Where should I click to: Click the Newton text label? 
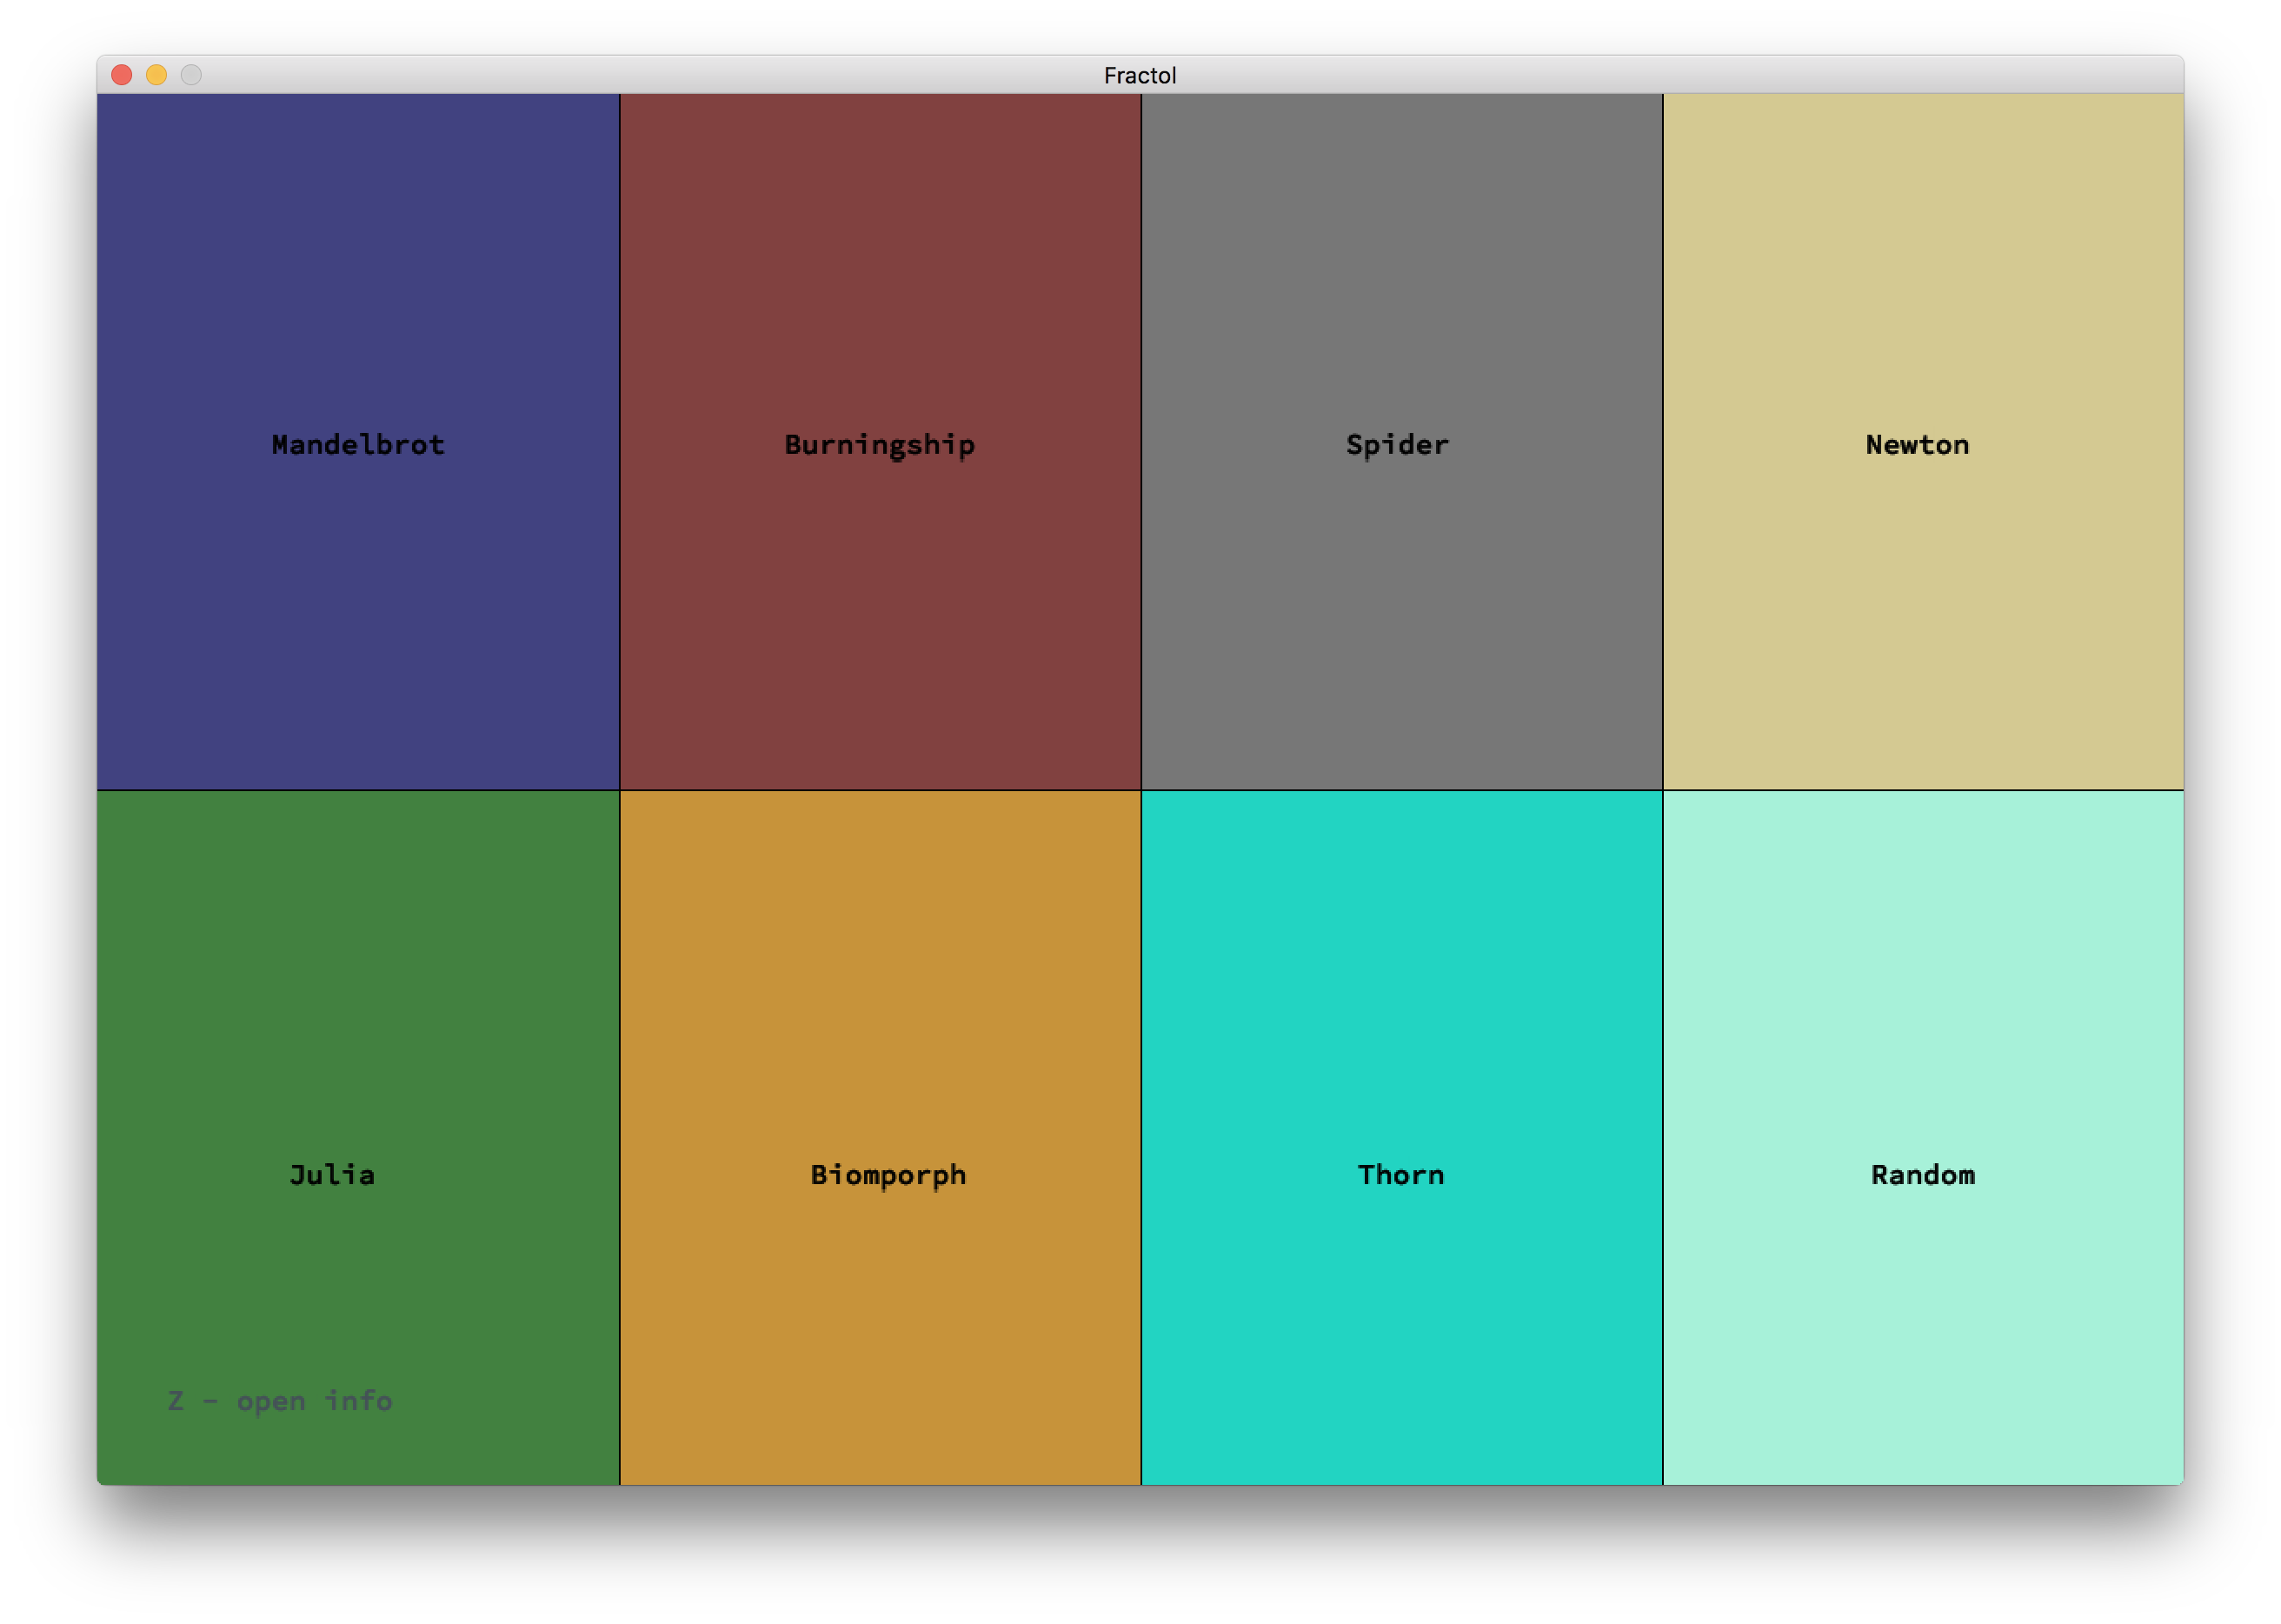(x=1917, y=445)
